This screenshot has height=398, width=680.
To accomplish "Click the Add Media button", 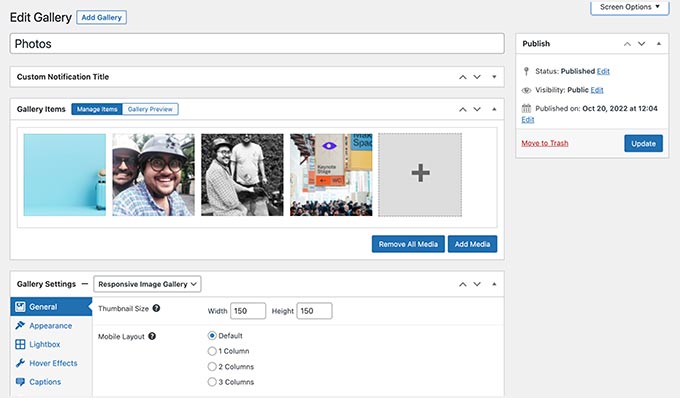I will pyautogui.click(x=472, y=244).
